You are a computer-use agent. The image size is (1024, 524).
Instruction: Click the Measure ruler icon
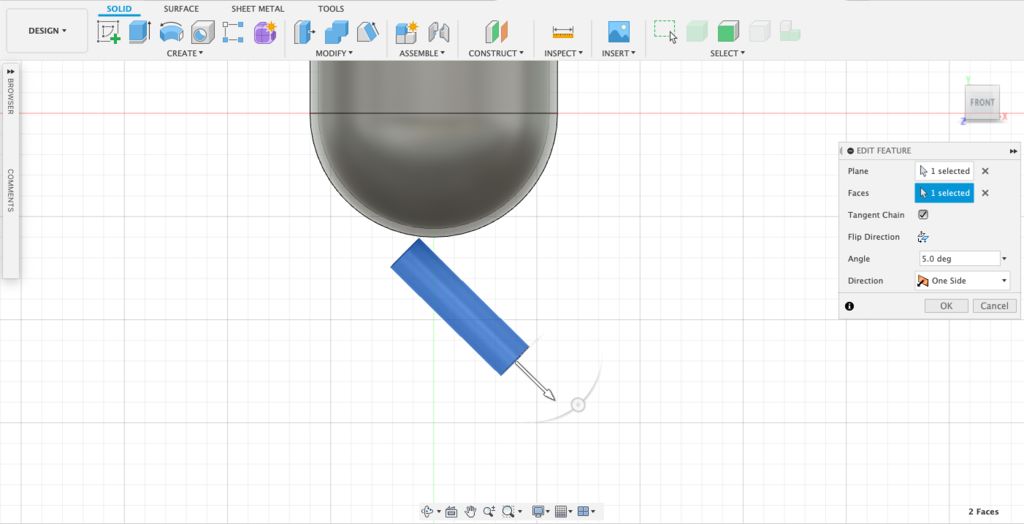[563, 31]
